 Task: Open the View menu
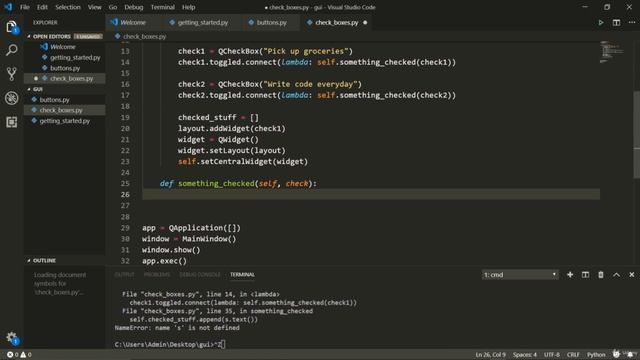click(95, 7)
